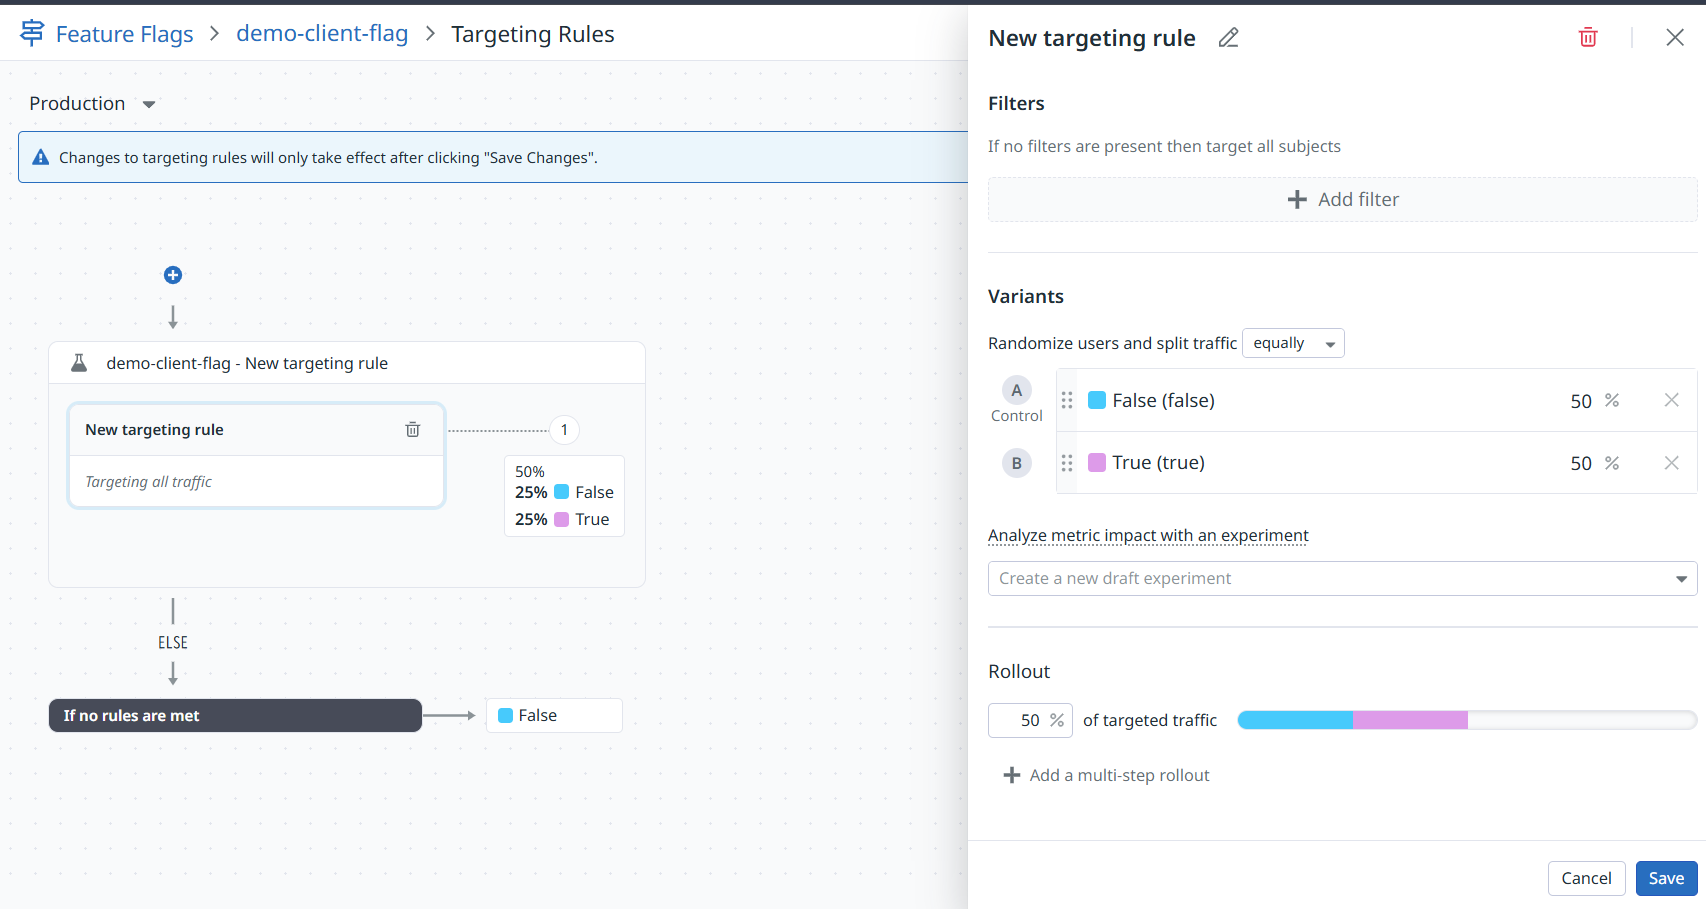The width and height of the screenshot is (1706, 909).
Task: Expand 'Create a new draft experiment' dropdown
Action: (1342, 579)
